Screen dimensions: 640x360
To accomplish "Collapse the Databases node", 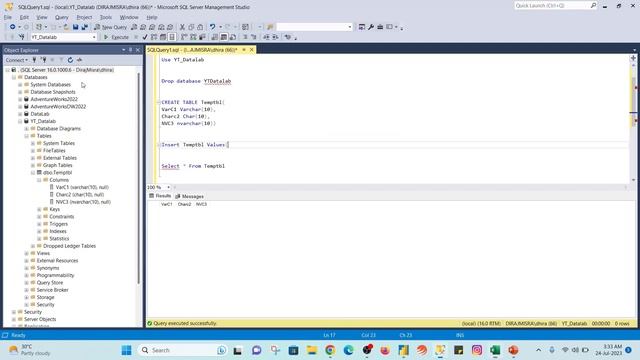I will tap(14, 77).
